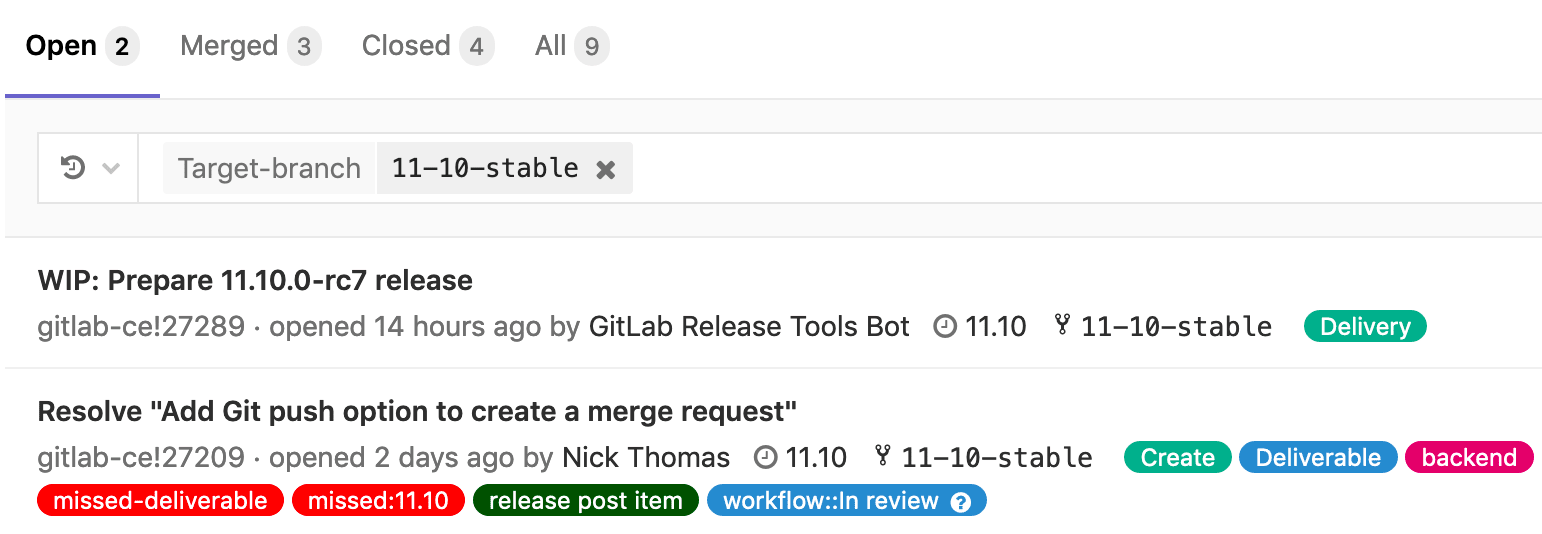Select the All tab
The height and width of the screenshot is (534, 1542).
(572, 46)
